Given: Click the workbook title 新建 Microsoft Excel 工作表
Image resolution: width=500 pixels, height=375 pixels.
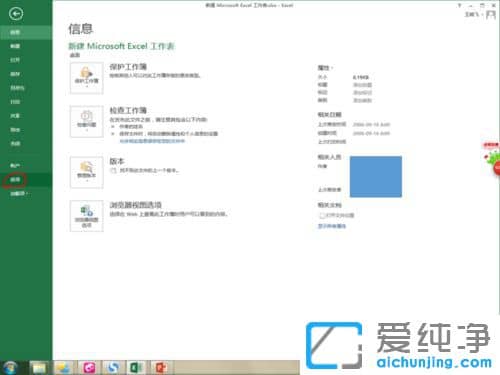Looking at the screenshot, I should [x=121, y=46].
